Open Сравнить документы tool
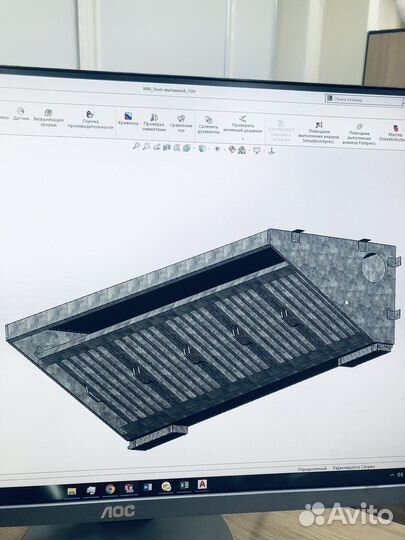 [208, 125]
